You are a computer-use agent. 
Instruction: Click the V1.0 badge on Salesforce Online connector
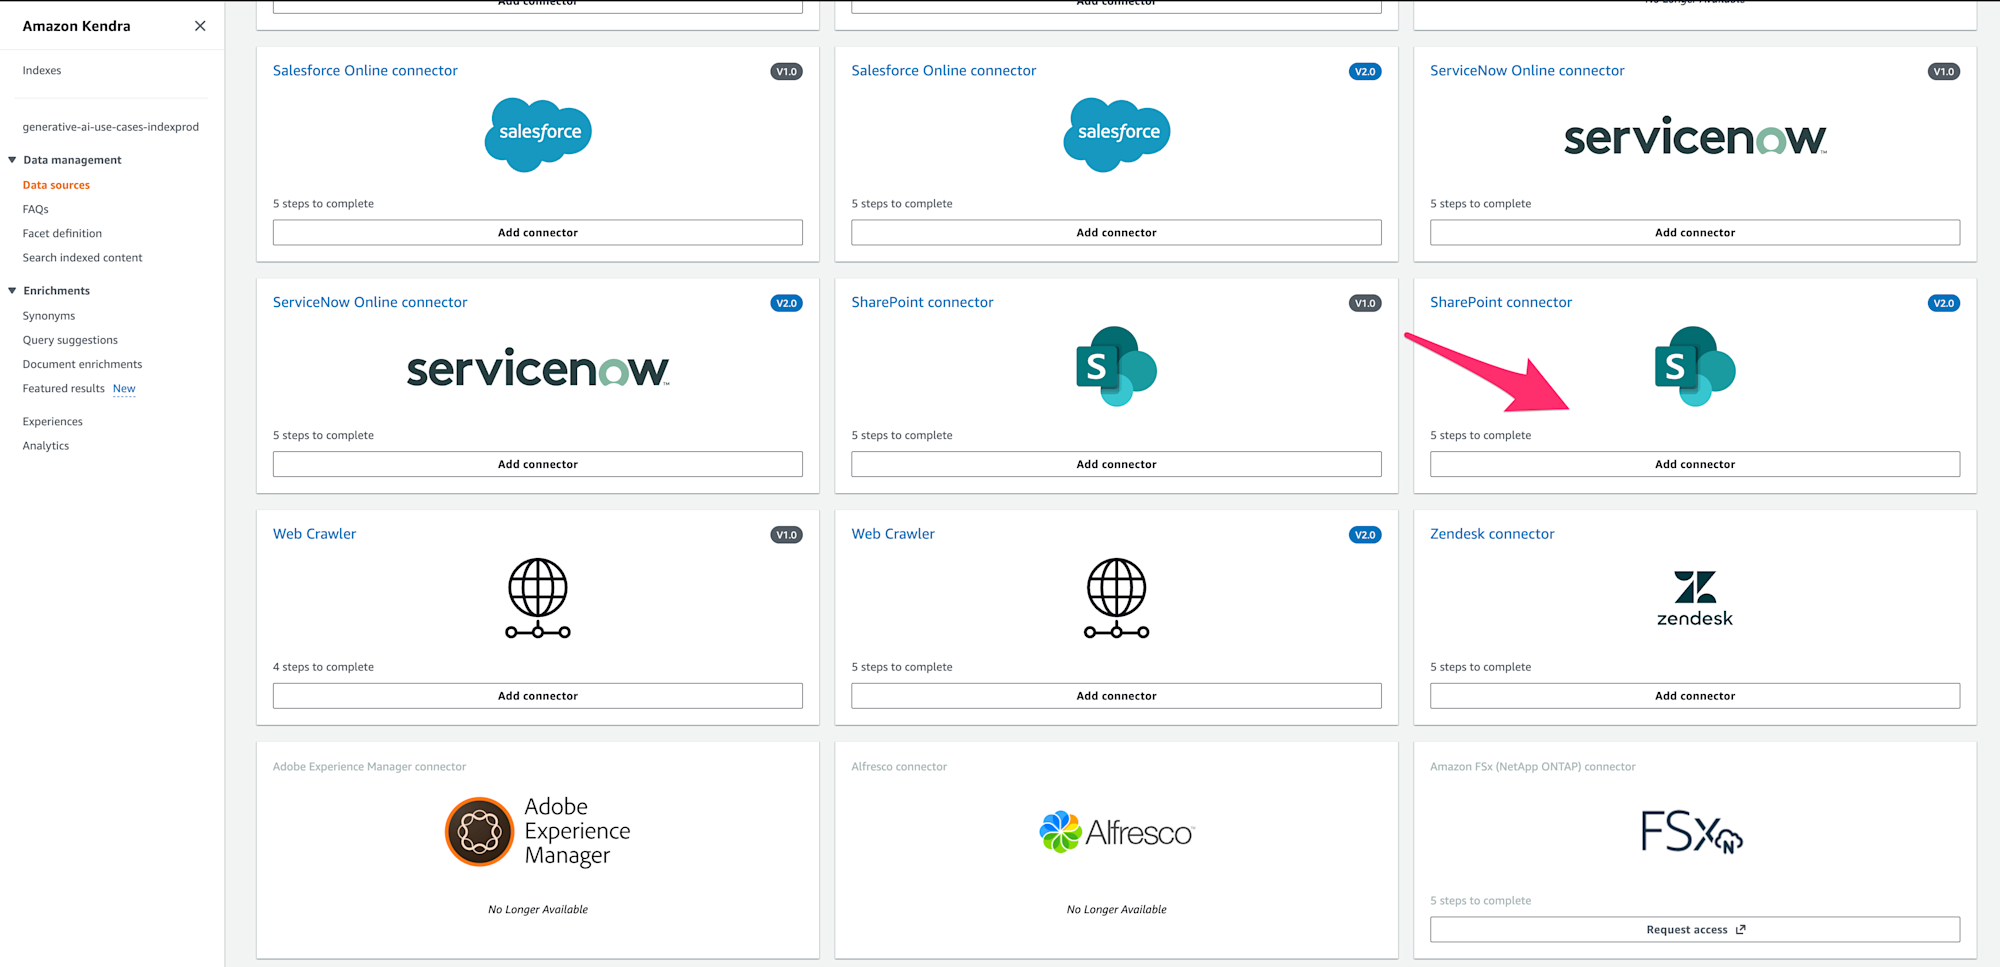[x=787, y=72]
